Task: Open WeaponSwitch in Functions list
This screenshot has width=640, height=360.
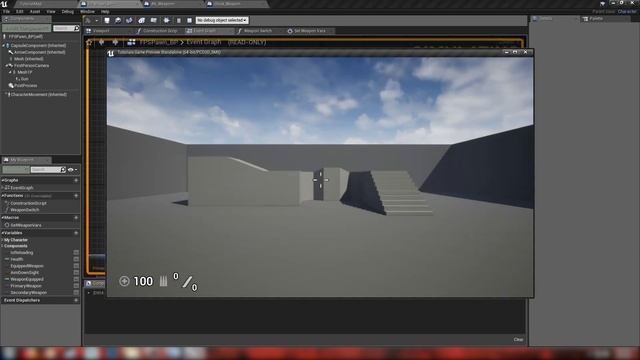Action: pyautogui.click(x=24, y=210)
